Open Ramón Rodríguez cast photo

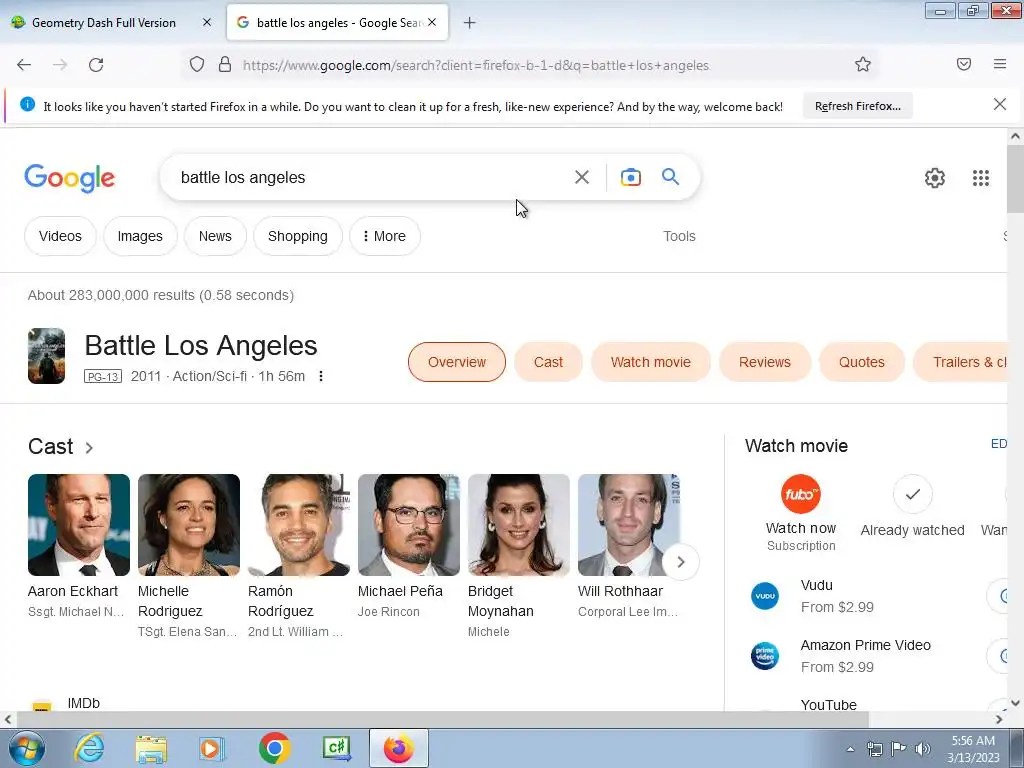[x=299, y=525]
